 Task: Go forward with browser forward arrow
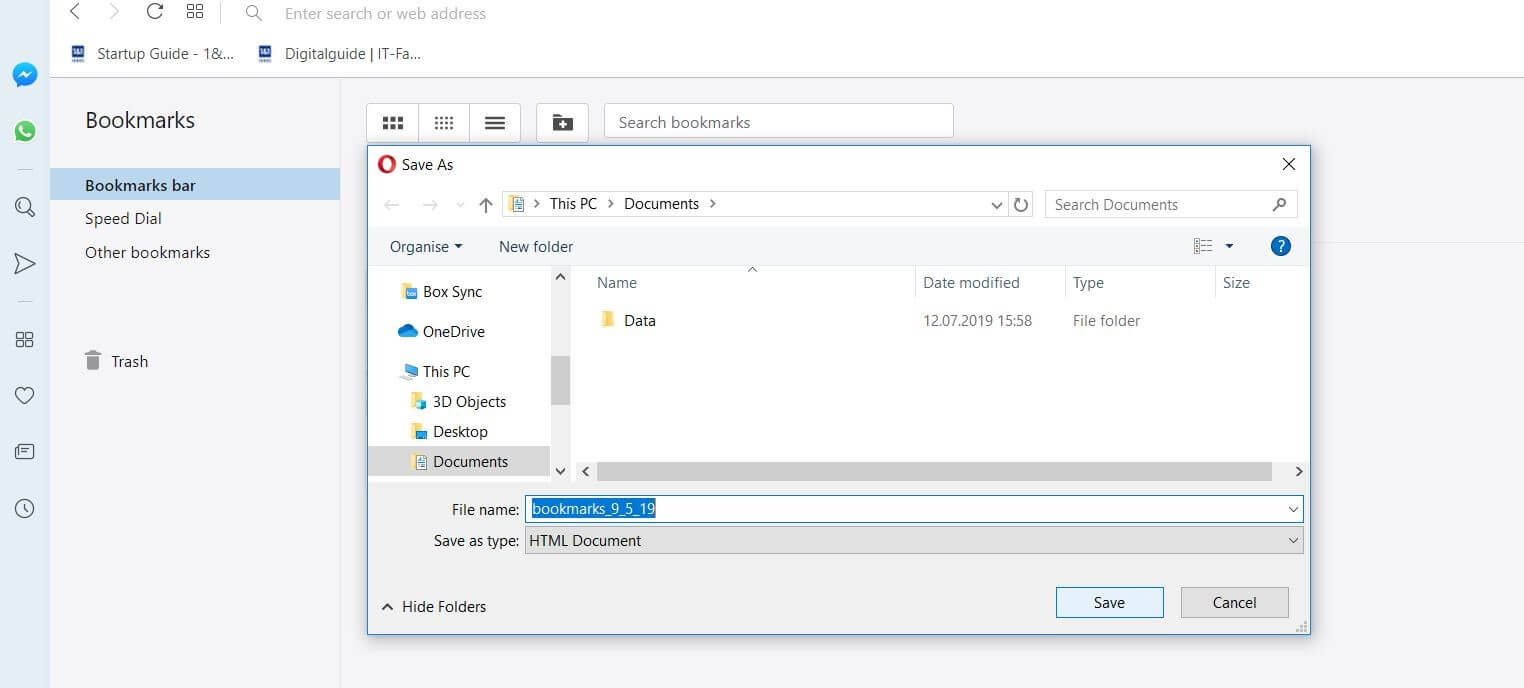point(114,12)
